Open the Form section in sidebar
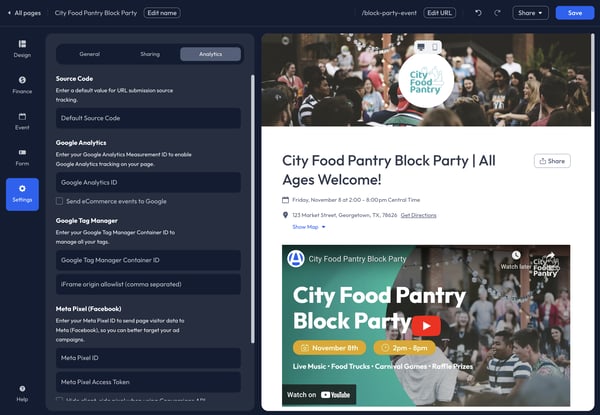 [x=22, y=157]
